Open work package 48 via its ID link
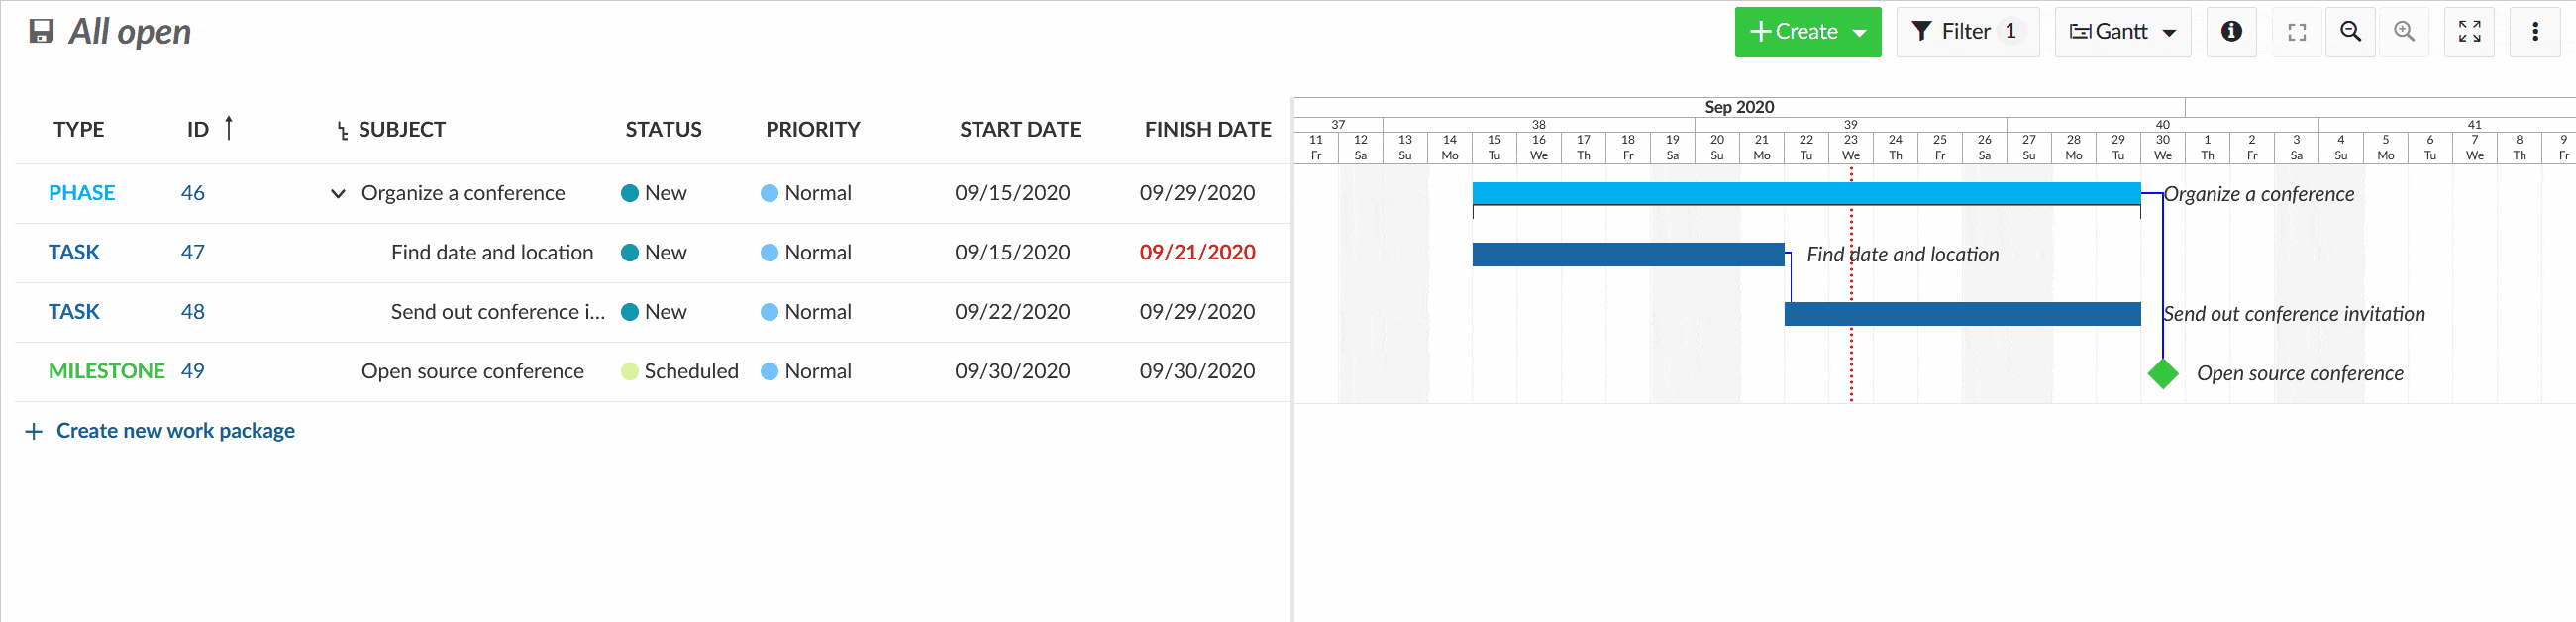The image size is (2576, 622). click(193, 311)
